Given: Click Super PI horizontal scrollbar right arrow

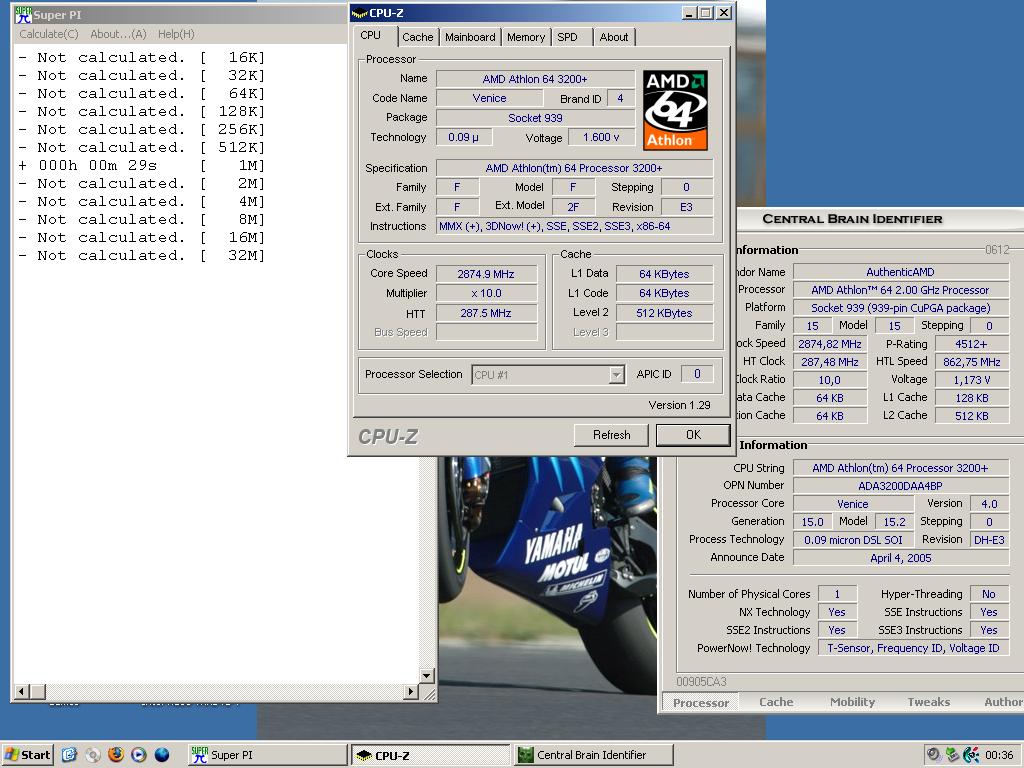Looking at the screenshot, I should (411, 691).
